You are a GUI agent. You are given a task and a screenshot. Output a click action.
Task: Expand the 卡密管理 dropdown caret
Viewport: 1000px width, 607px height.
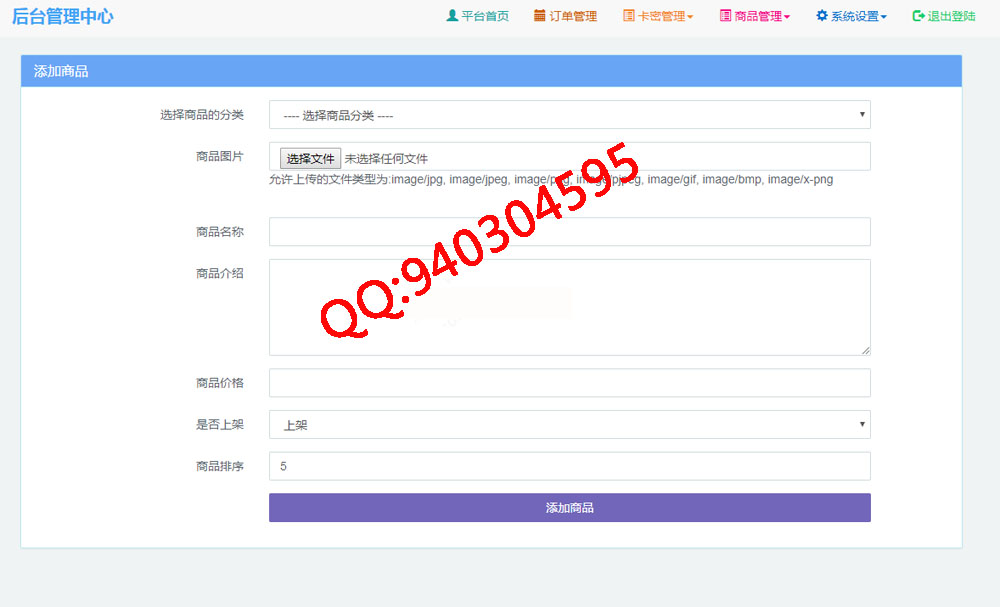(x=690, y=17)
